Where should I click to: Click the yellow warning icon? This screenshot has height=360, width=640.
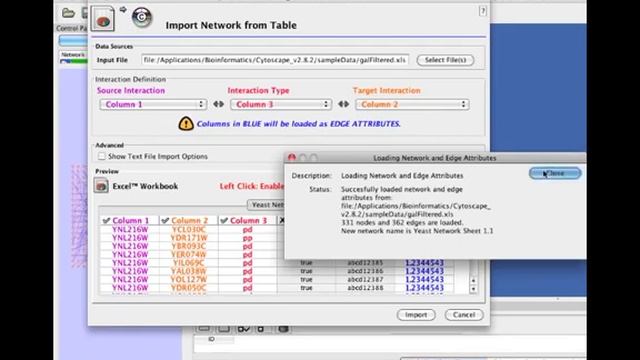coord(186,123)
